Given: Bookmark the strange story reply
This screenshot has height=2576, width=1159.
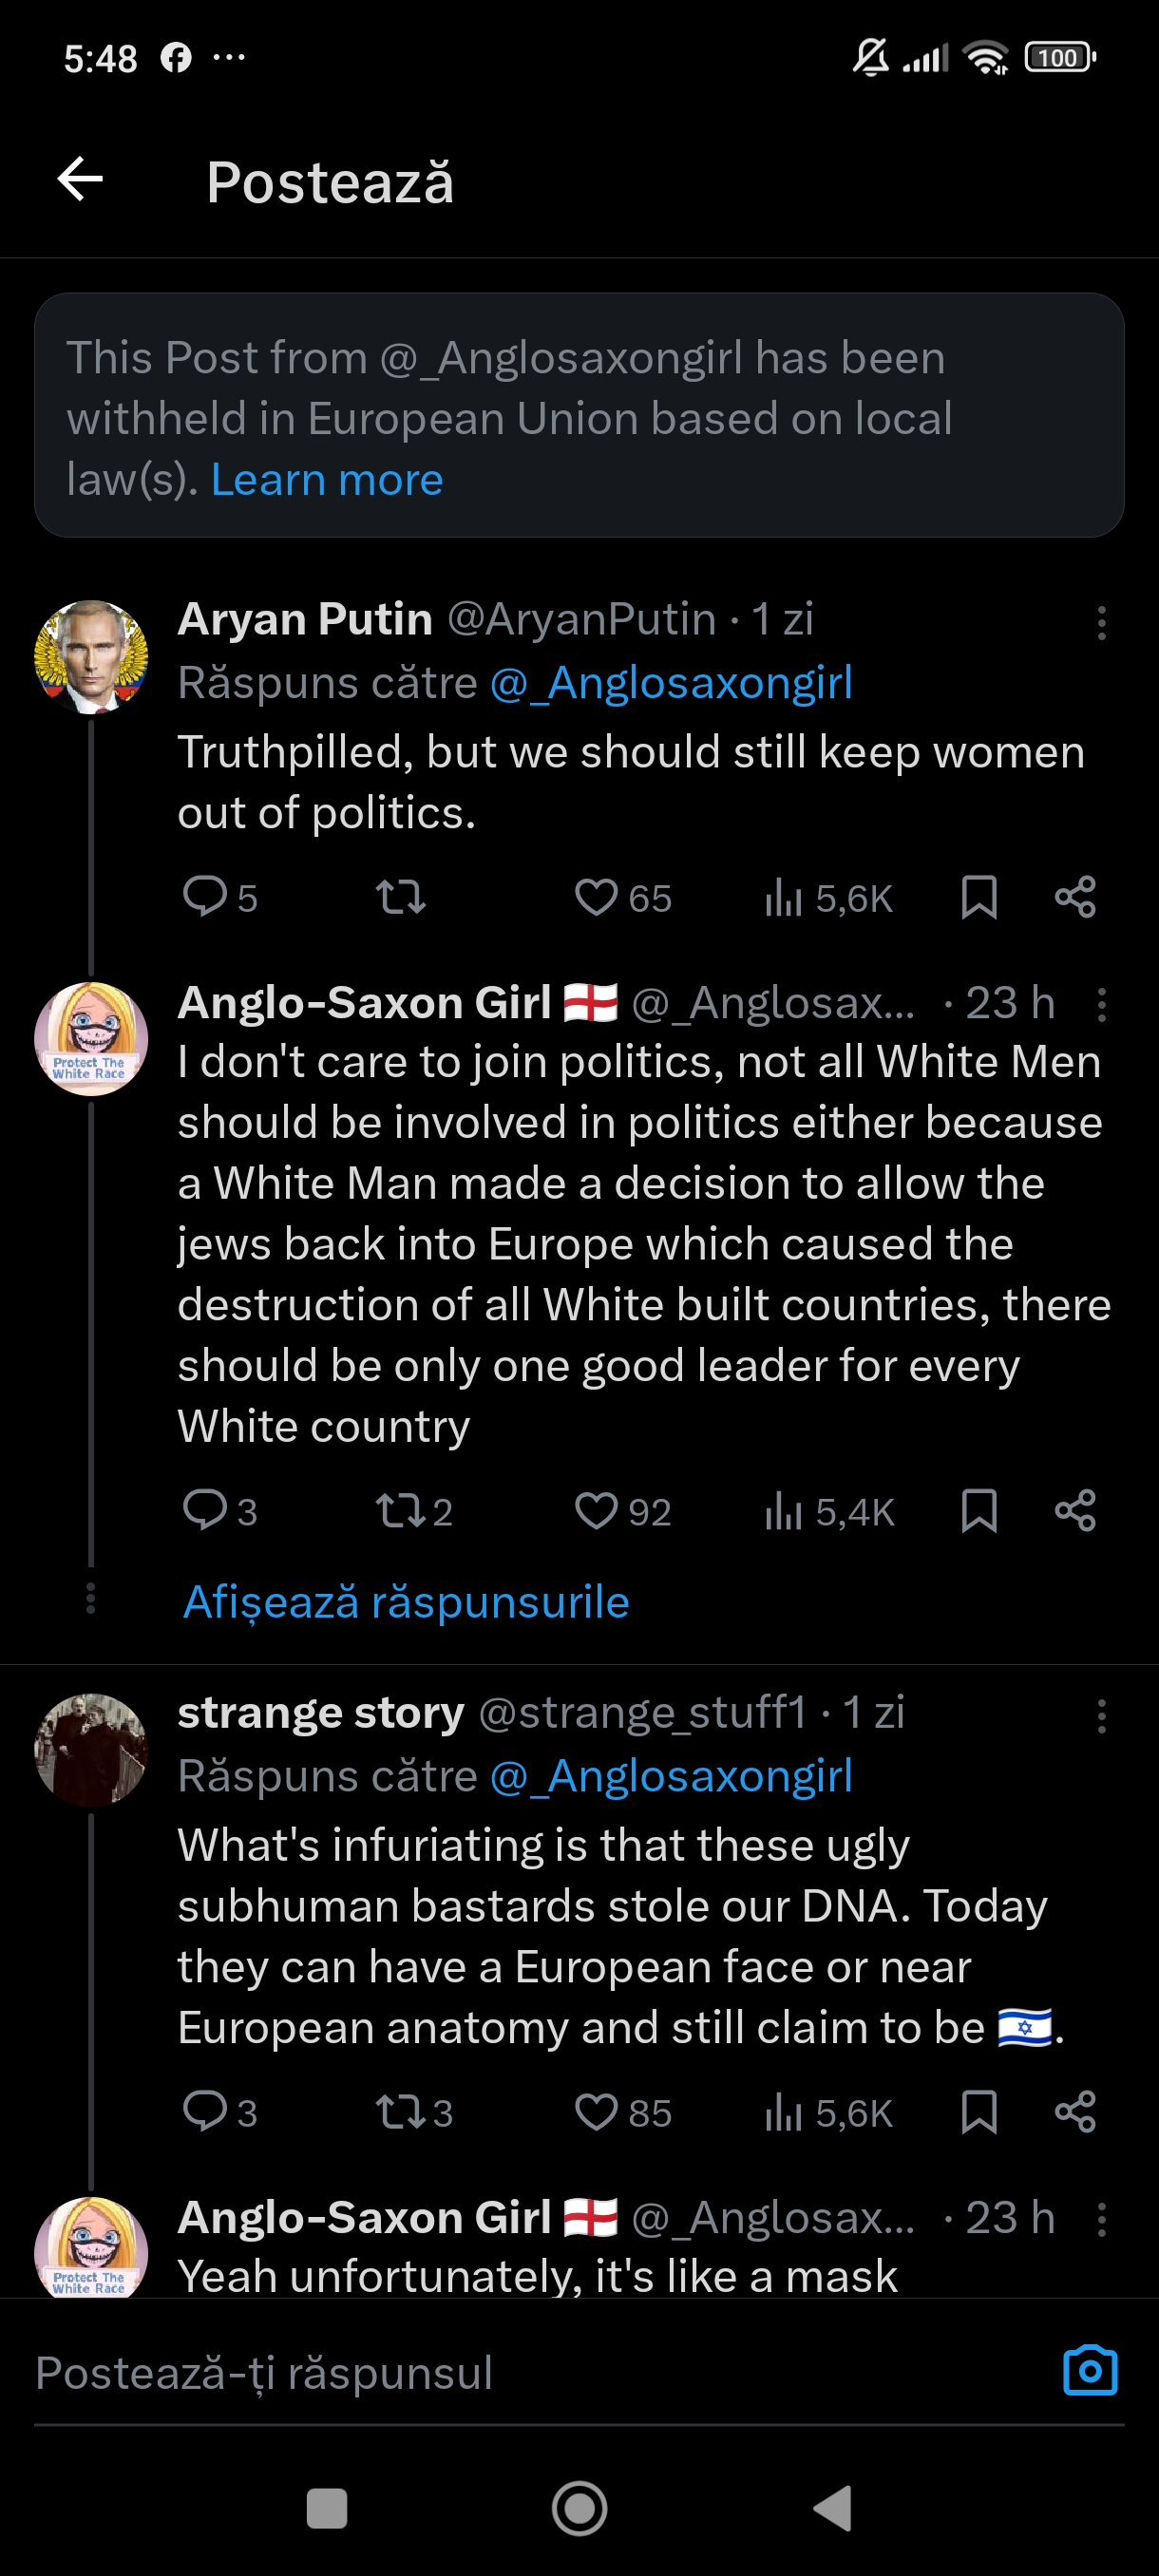Looking at the screenshot, I should pos(978,2112).
